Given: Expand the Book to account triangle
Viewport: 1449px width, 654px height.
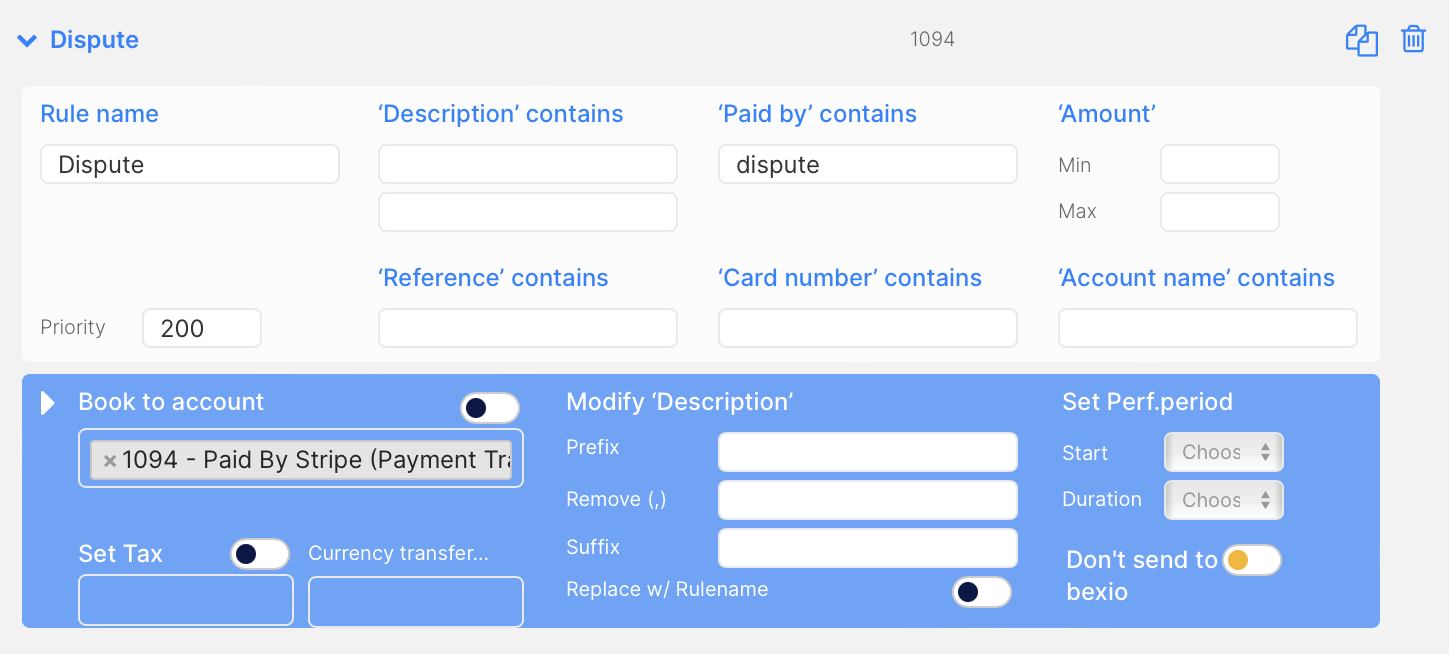Looking at the screenshot, I should click(x=47, y=403).
